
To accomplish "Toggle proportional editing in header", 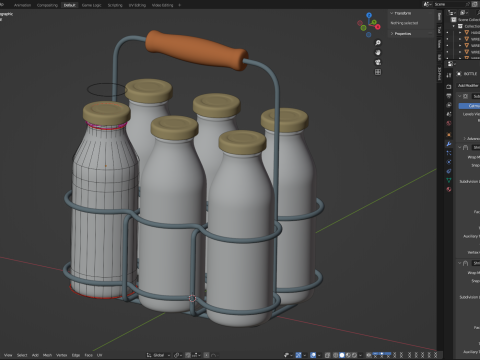I will tap(207, 355).
